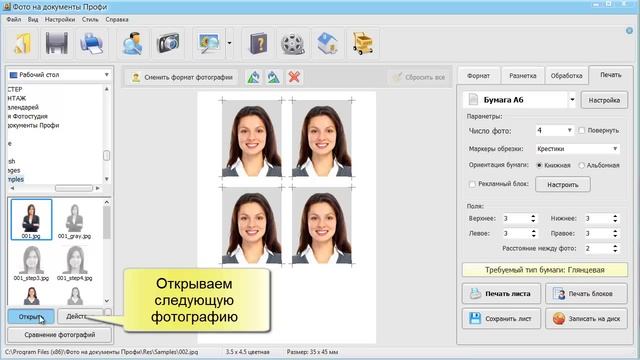Switch to the Разметка tab

tap(523, 76)
